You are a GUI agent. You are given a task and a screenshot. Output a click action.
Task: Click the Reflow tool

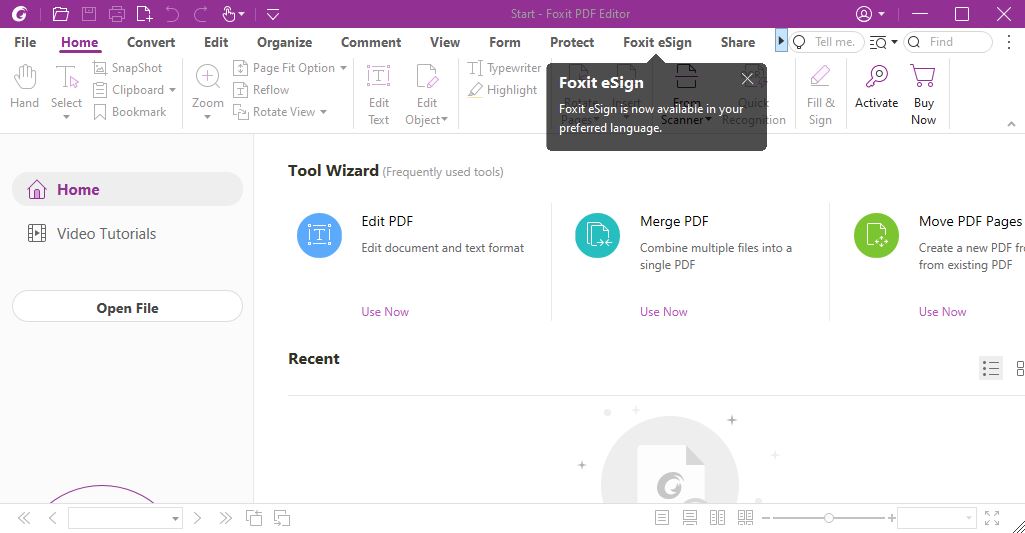[x=261, y=90]
